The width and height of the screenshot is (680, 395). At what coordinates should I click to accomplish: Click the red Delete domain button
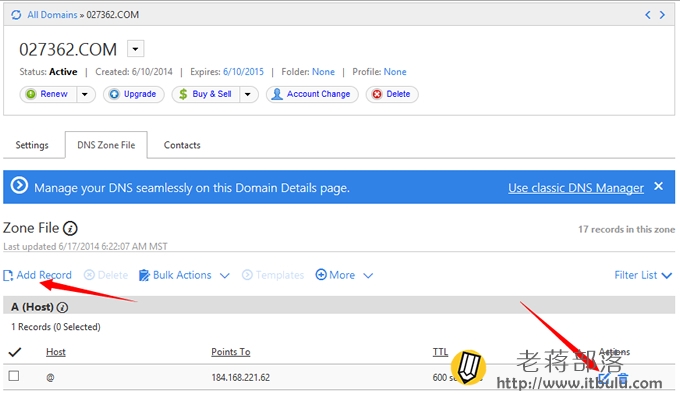tap(392, 94)
